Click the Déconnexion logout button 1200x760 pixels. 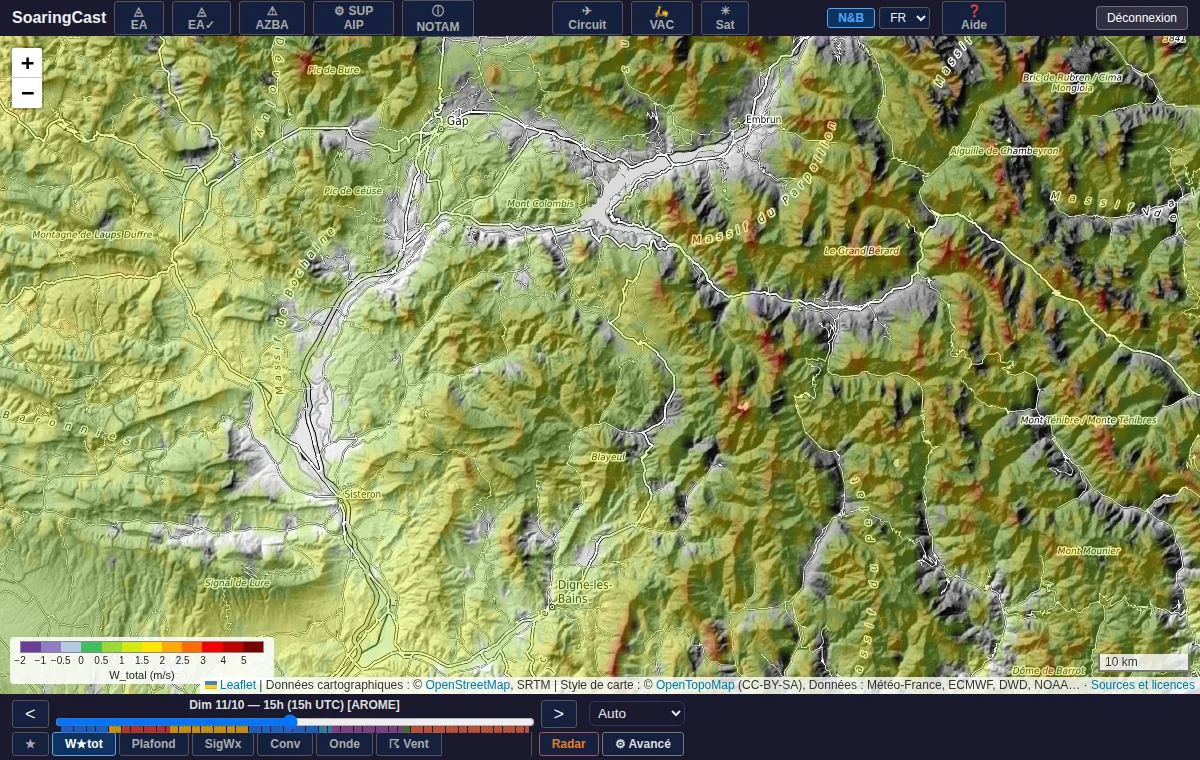pyautogui.click(x=1142, y=18)
